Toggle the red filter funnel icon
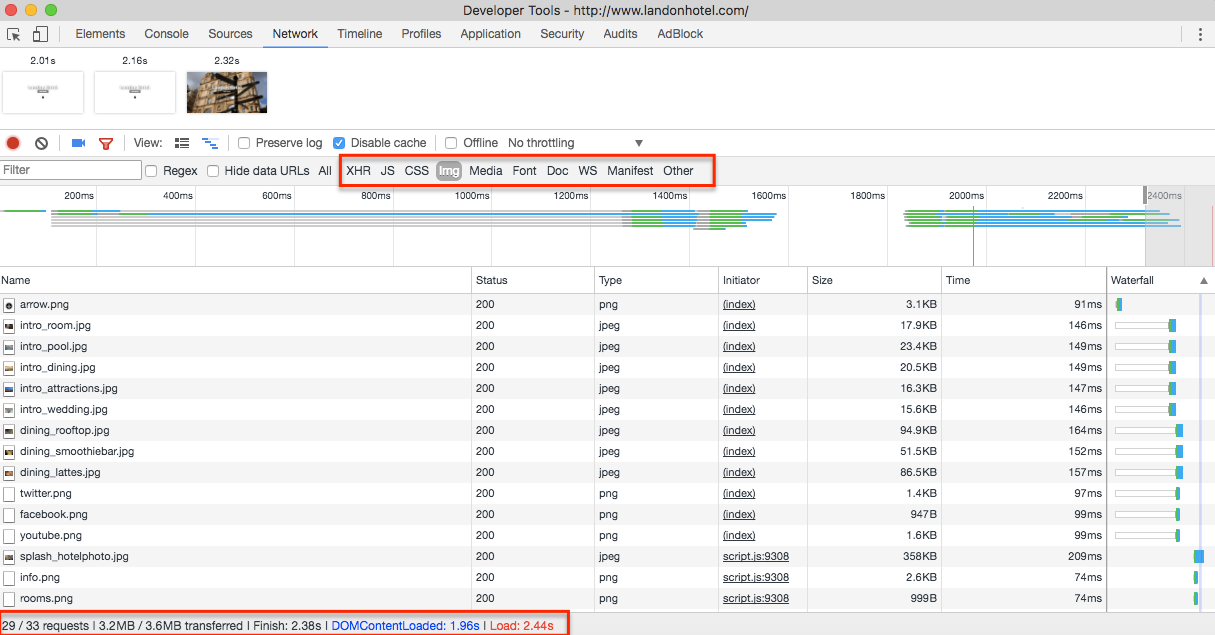 [106, 143]
